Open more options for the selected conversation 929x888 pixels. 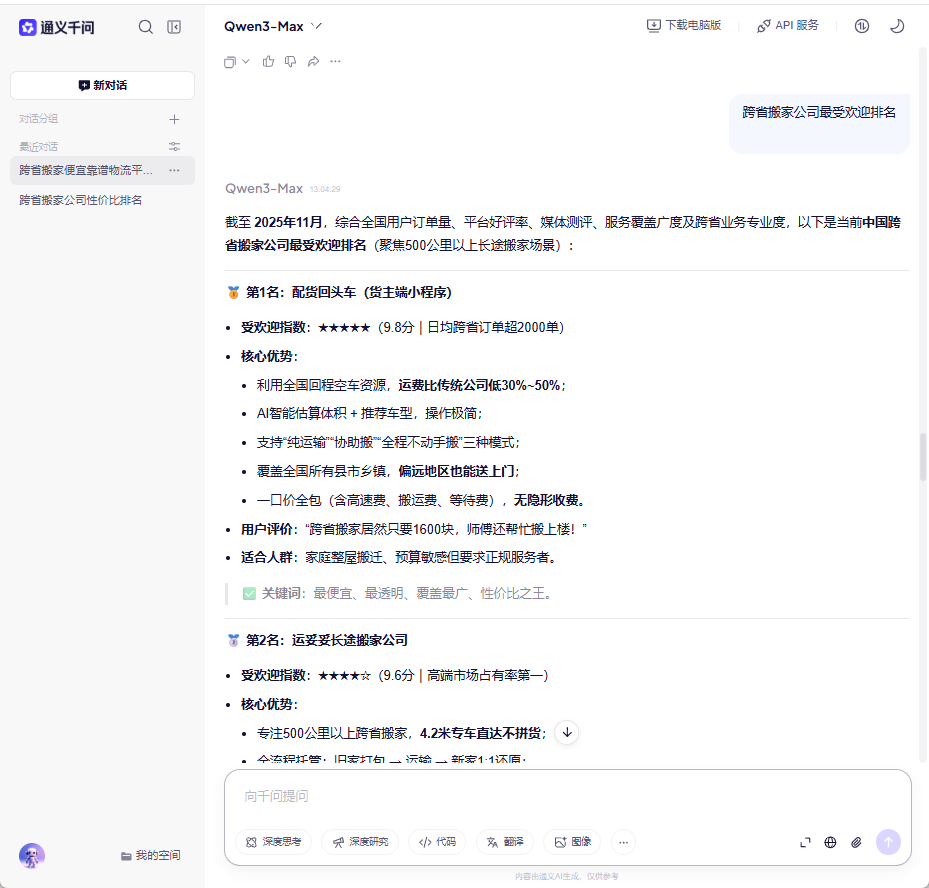pyautogui.click(x=174, y=171)
